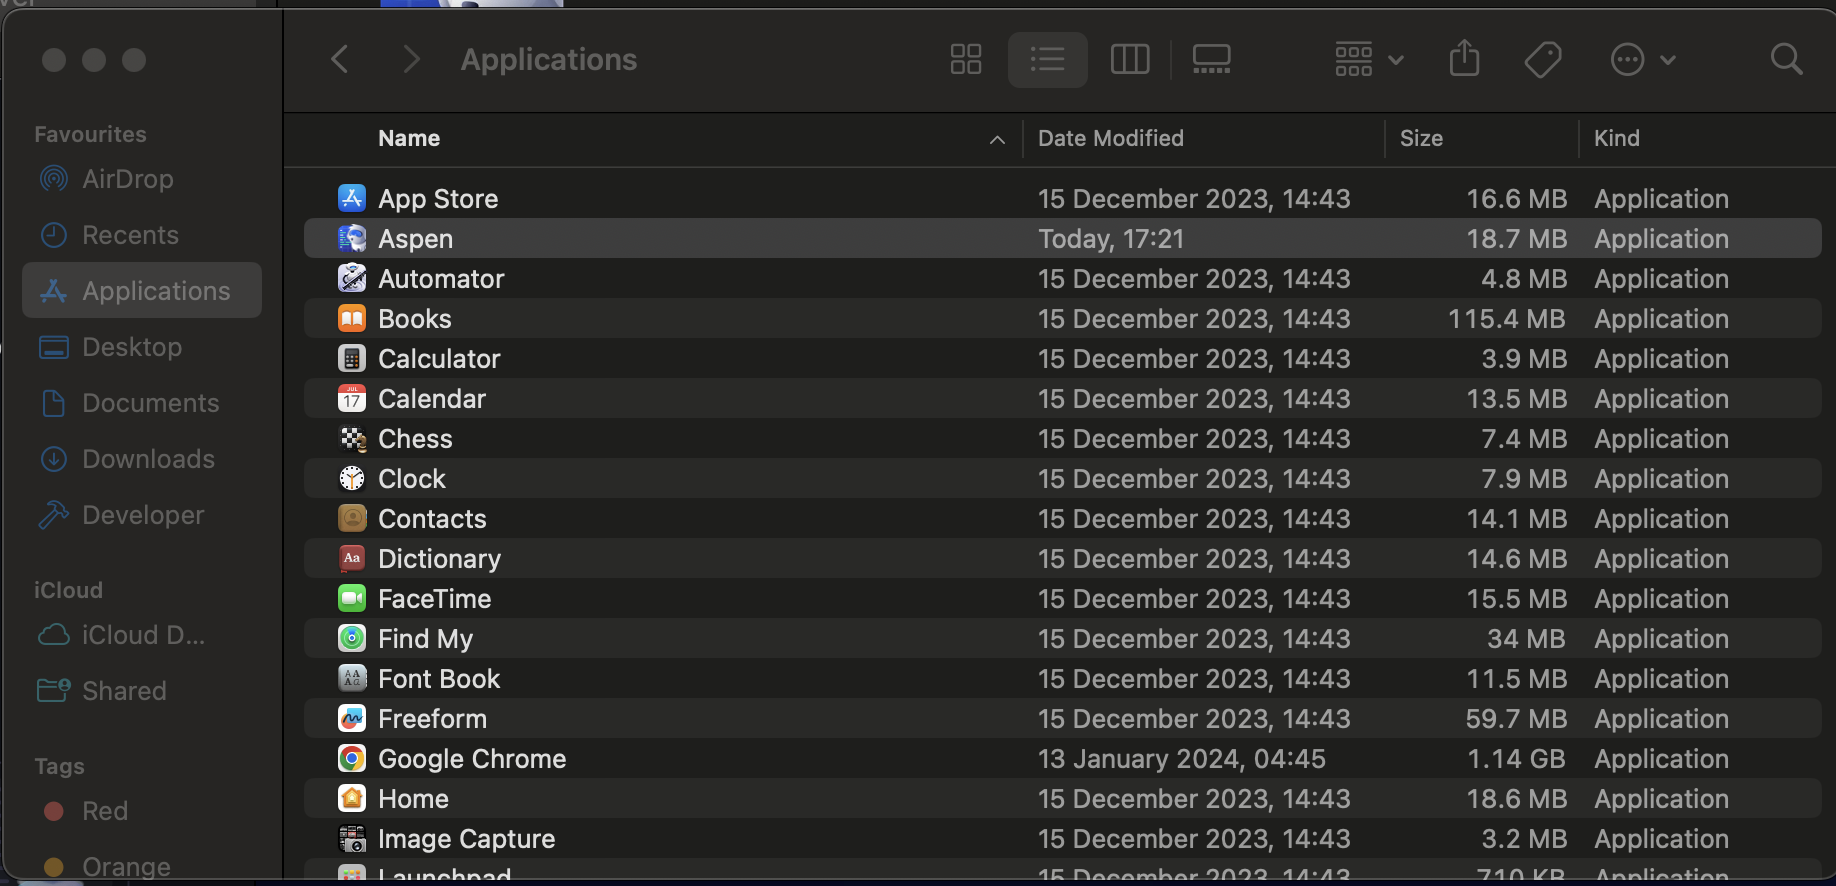The image size is (1836, 886).
Task: Switch to gallery view
Action: pyautogui.click(x=1211, y=60)
